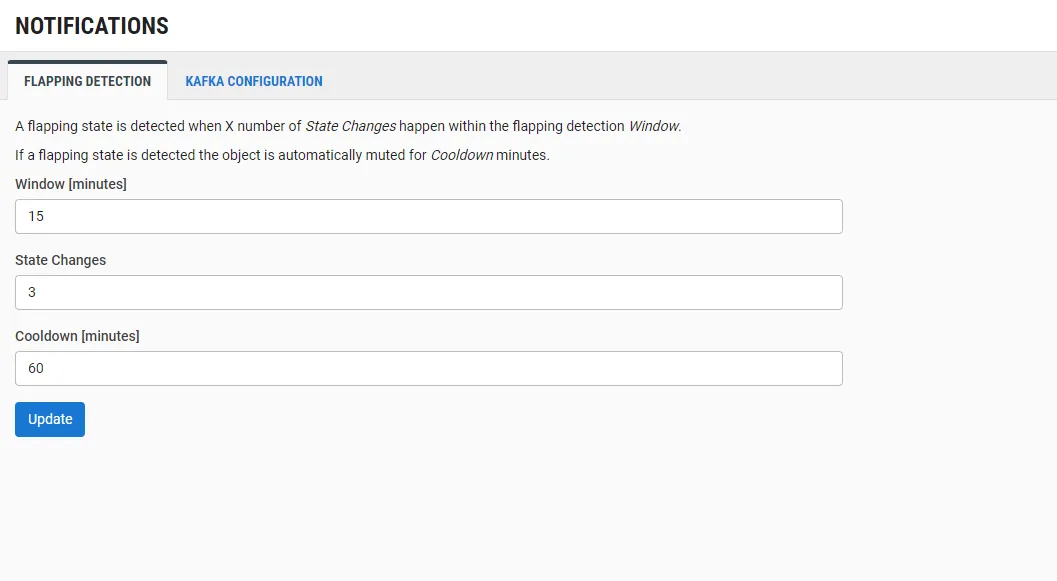
Task: Click the sentence starting 'If a flapping state'
Action: tap(282, 155)
